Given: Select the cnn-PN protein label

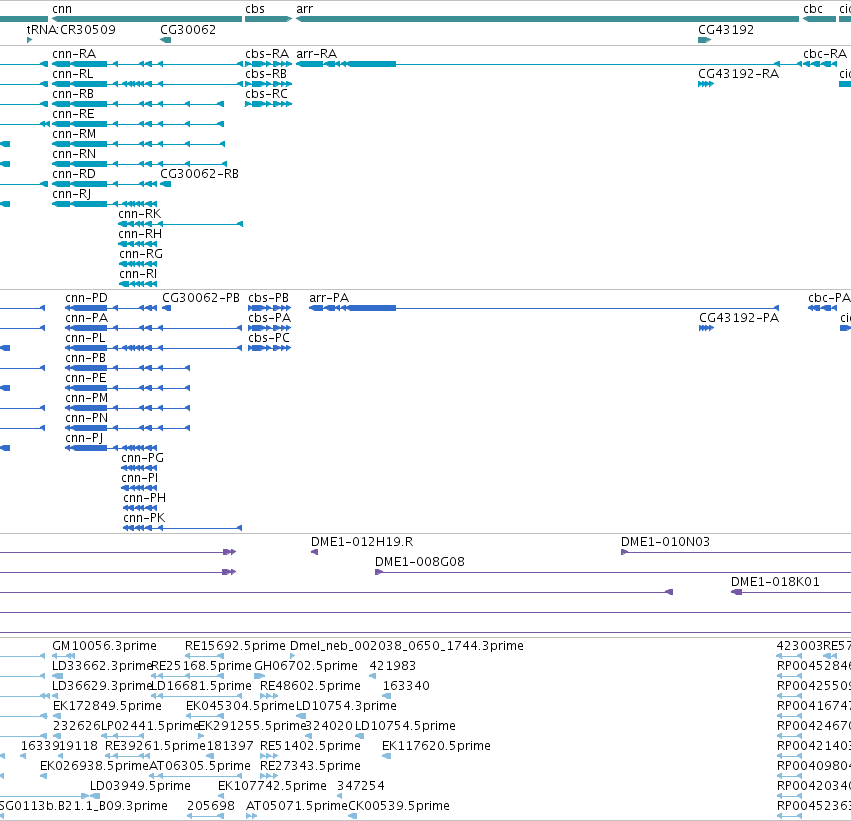Looking at the screenshot, I should click(x=86, y=419).
